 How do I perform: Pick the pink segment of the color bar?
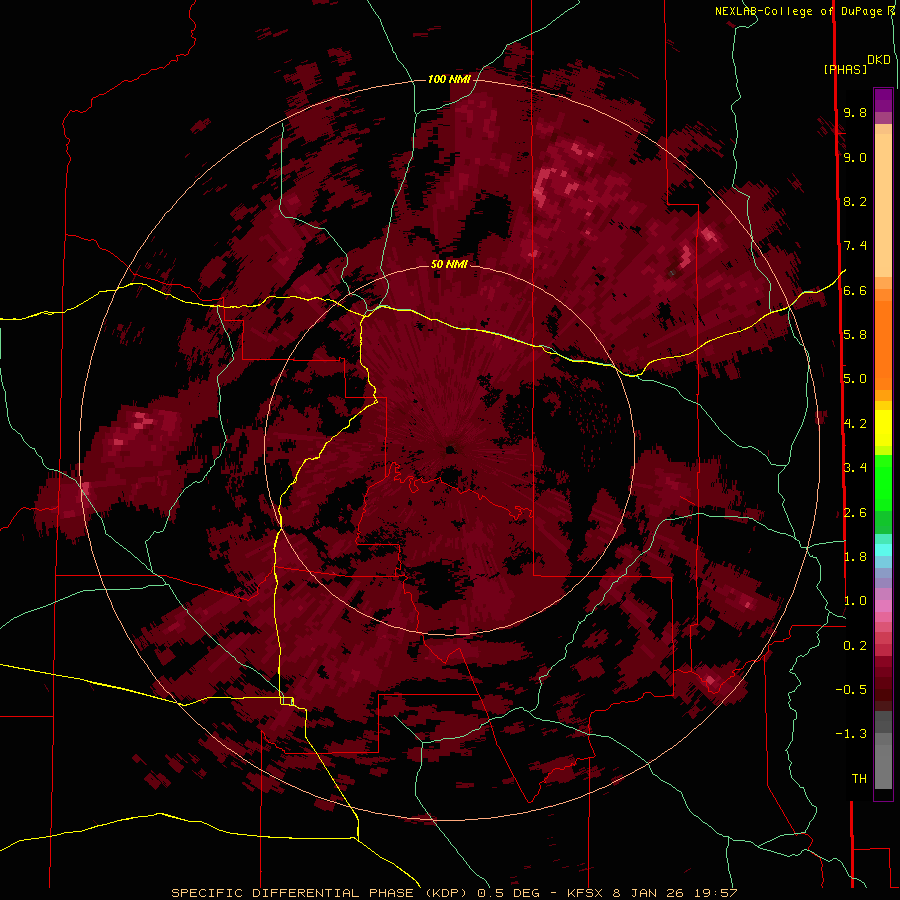pyautogui.click(x=883, y=606)
